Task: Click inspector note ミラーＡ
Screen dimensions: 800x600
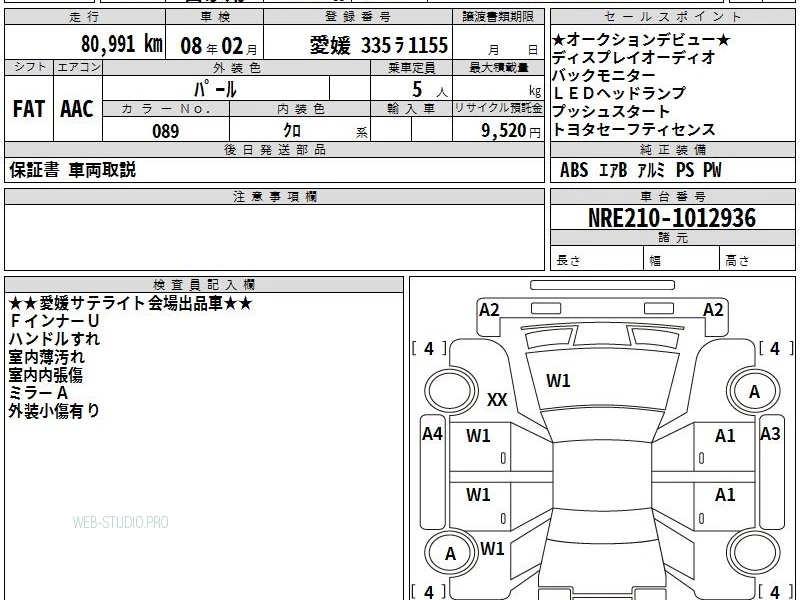Action: (38, 393)
